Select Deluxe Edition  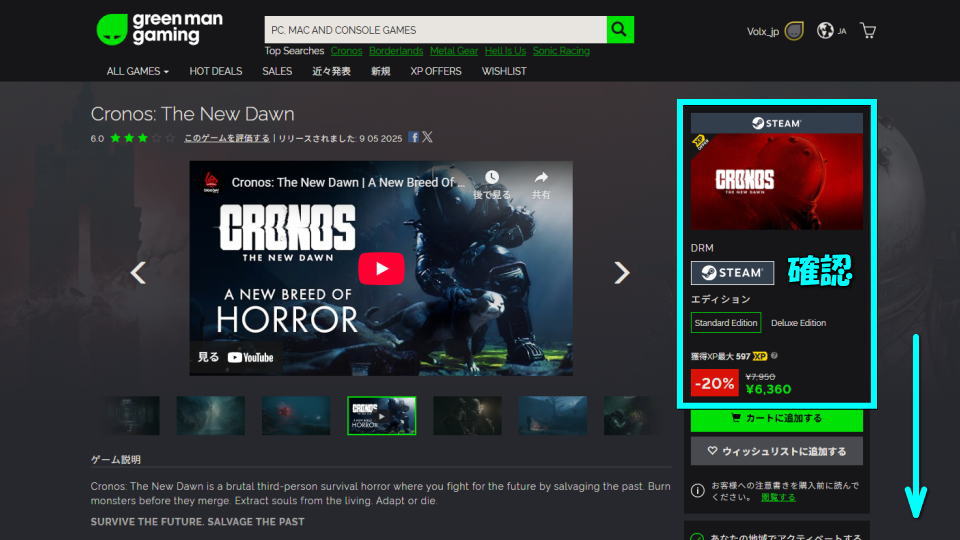pos(798,323)
